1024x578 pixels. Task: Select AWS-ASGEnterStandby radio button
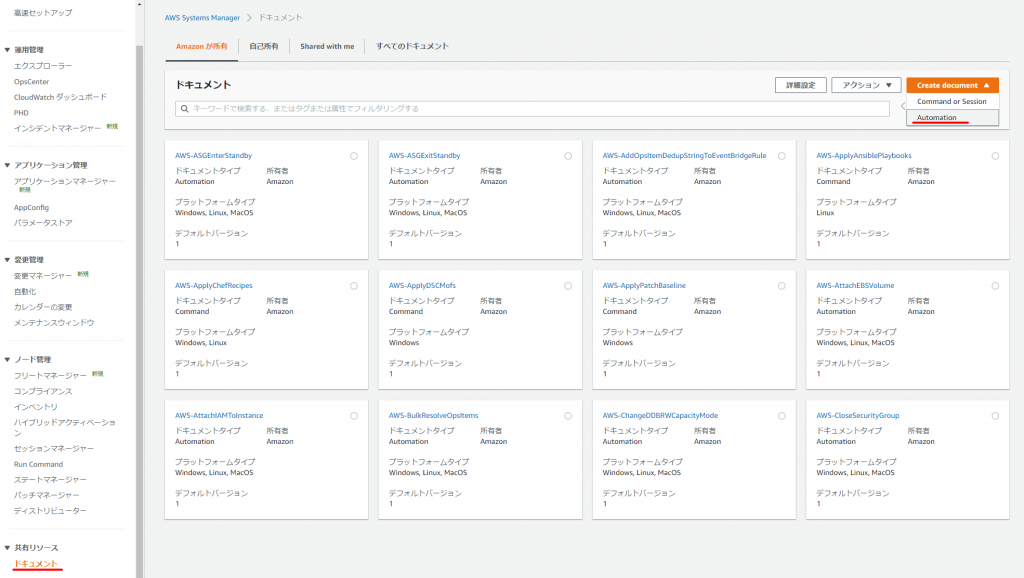point(354,156)
